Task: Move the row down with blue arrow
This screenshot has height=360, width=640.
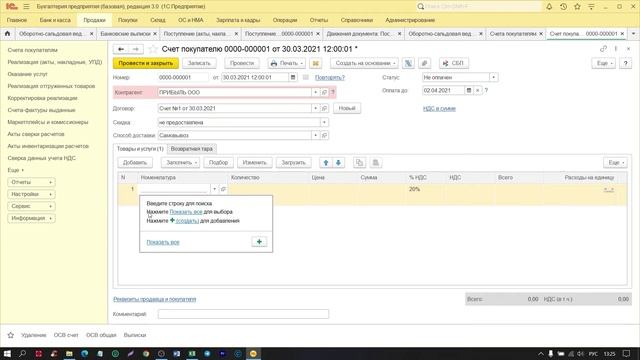Action: click(x=338, y=162)
